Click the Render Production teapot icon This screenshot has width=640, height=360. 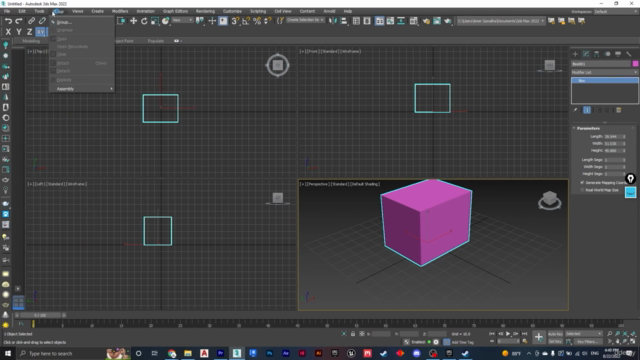(448, 21)
